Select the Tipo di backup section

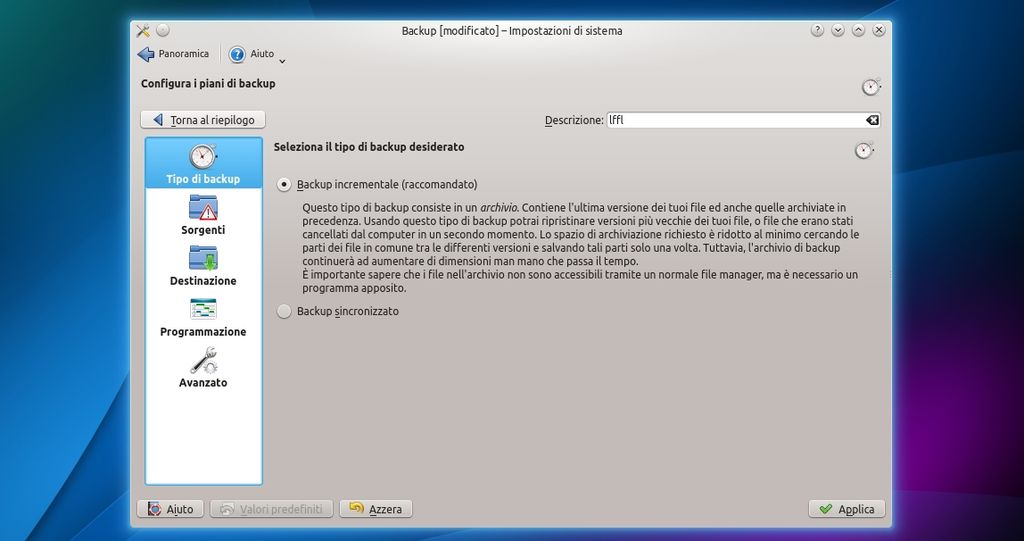203,163
